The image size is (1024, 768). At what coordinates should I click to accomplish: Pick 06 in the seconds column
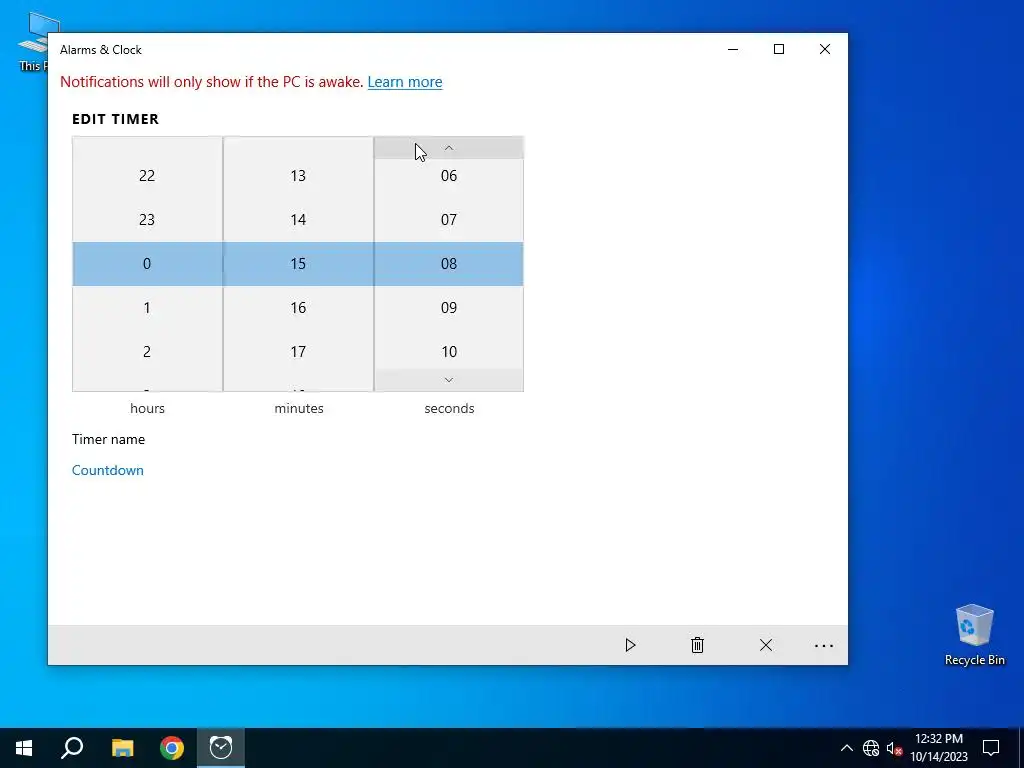(x=449, y=176)
